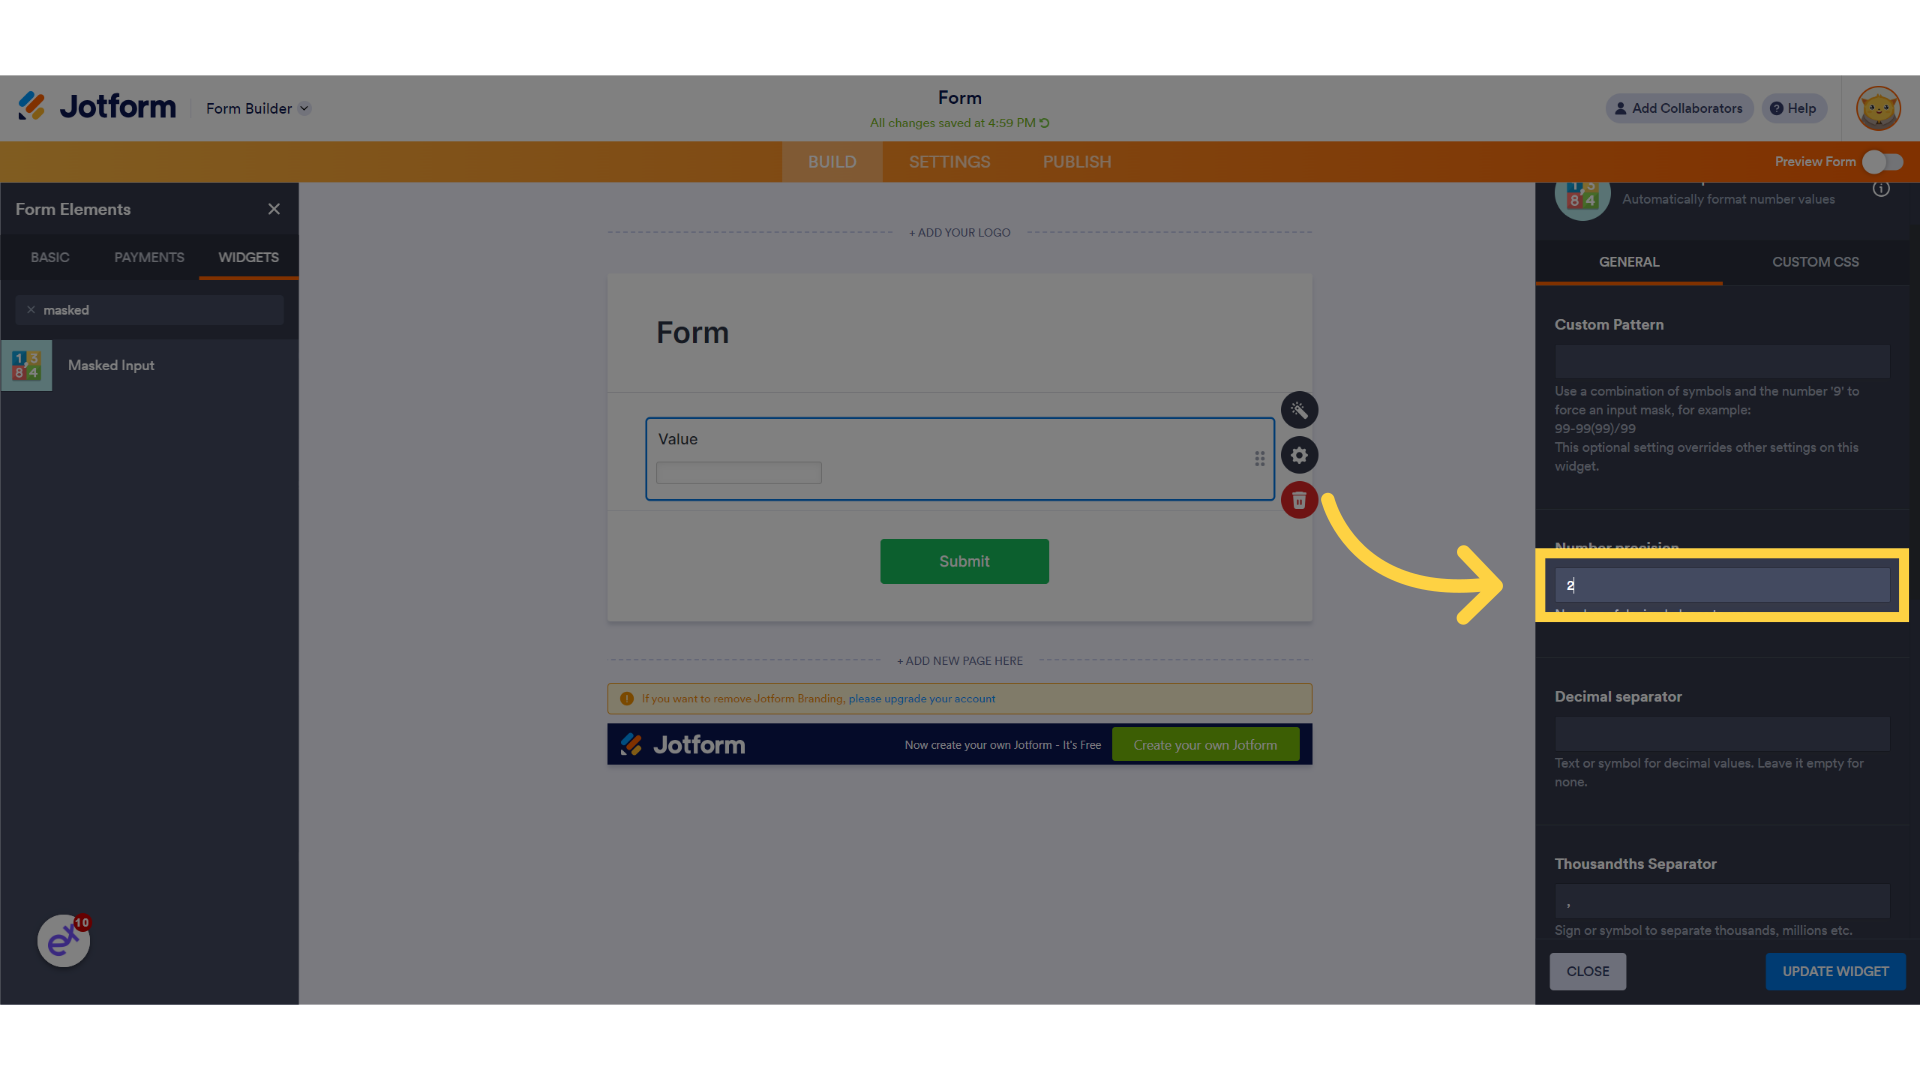Screen dimensions: 1920x1080
Task: Click the wrench/edit icon on form field
Action: coord(1298,410)
